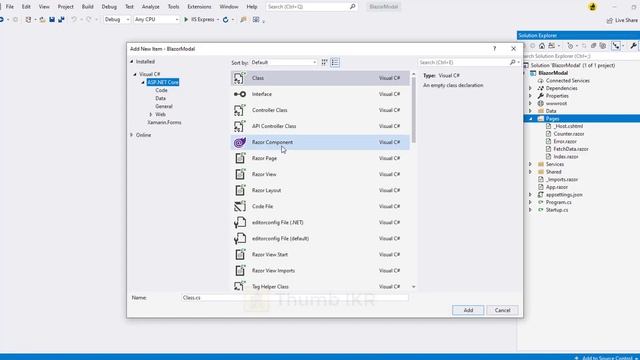Screen dimensions: 640x360
Task: Click the search magnifier in the dialog
Action: pyautogui.click(x=512, y=62)
